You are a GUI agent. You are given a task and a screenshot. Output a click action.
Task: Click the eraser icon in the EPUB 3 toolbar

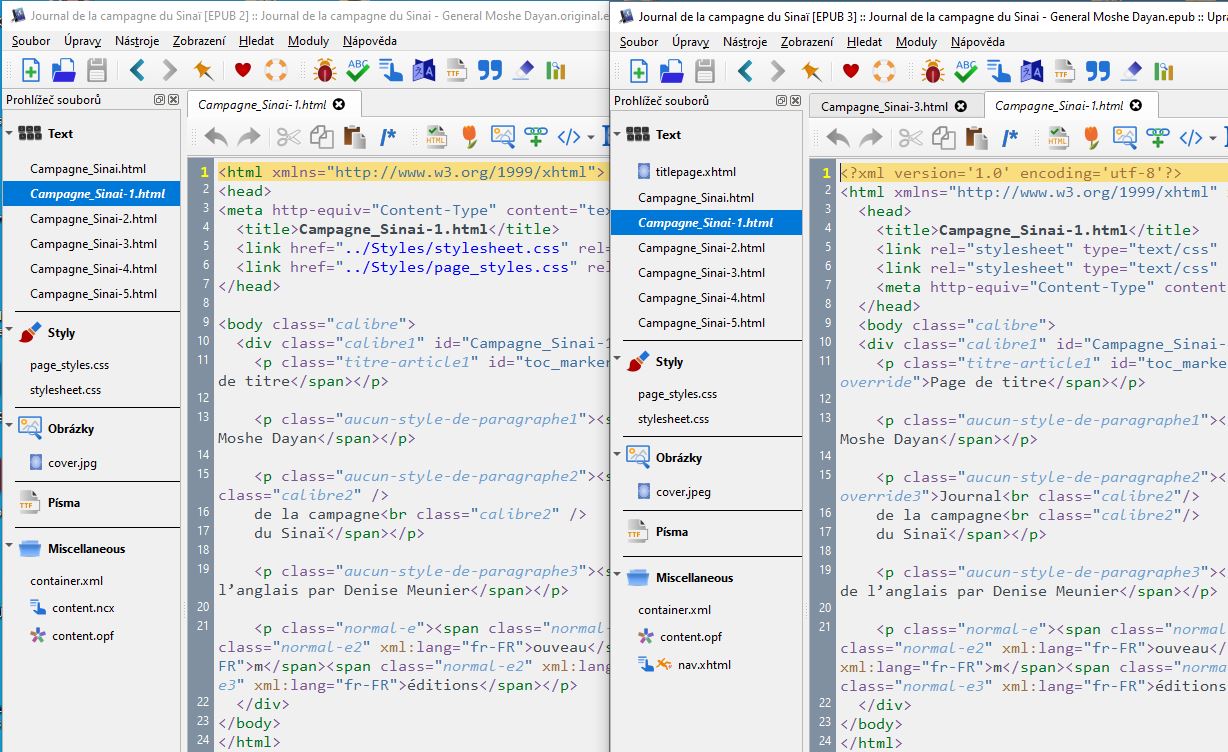1131,70
